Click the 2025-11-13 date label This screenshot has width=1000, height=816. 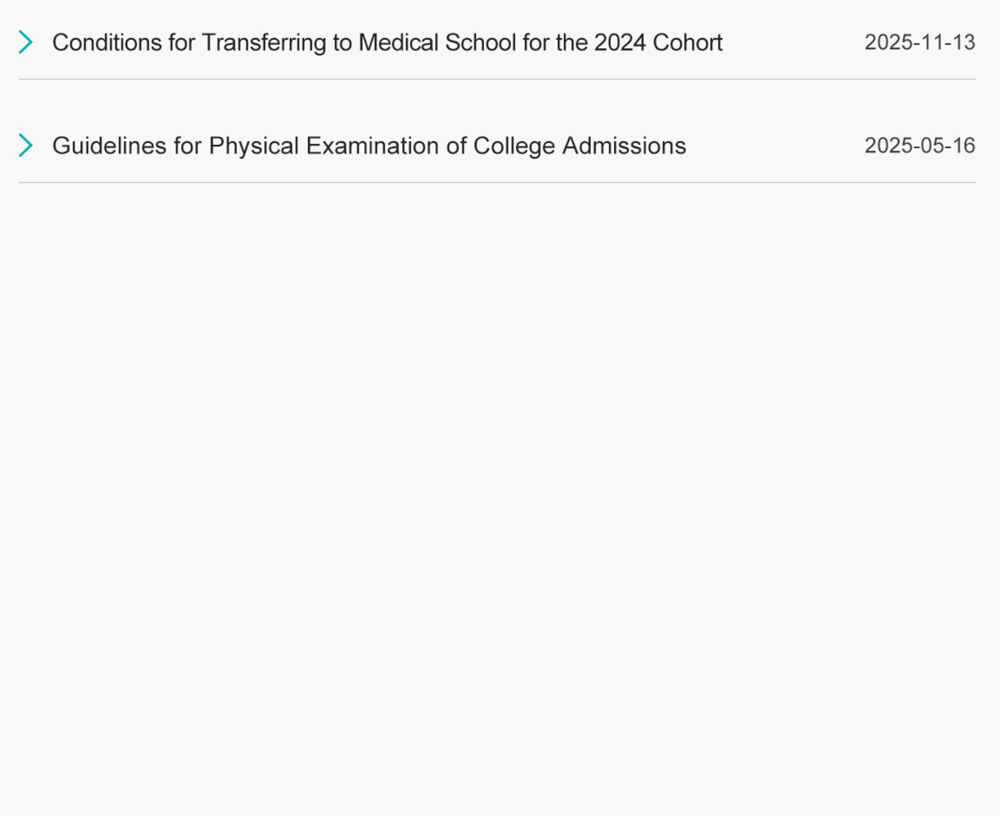[x=919, y=42]
